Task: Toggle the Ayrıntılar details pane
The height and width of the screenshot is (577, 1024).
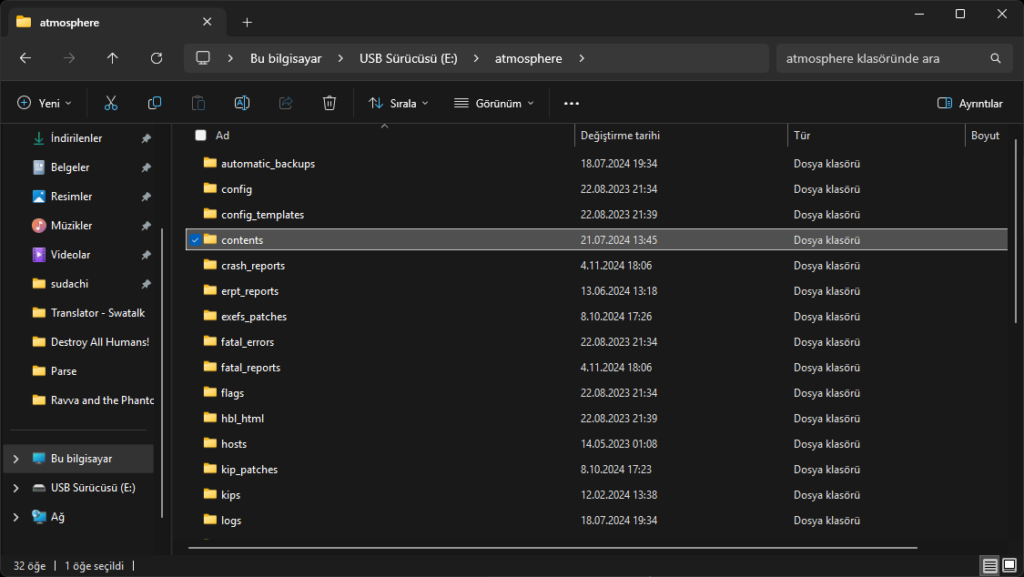Action: point(969,103)
